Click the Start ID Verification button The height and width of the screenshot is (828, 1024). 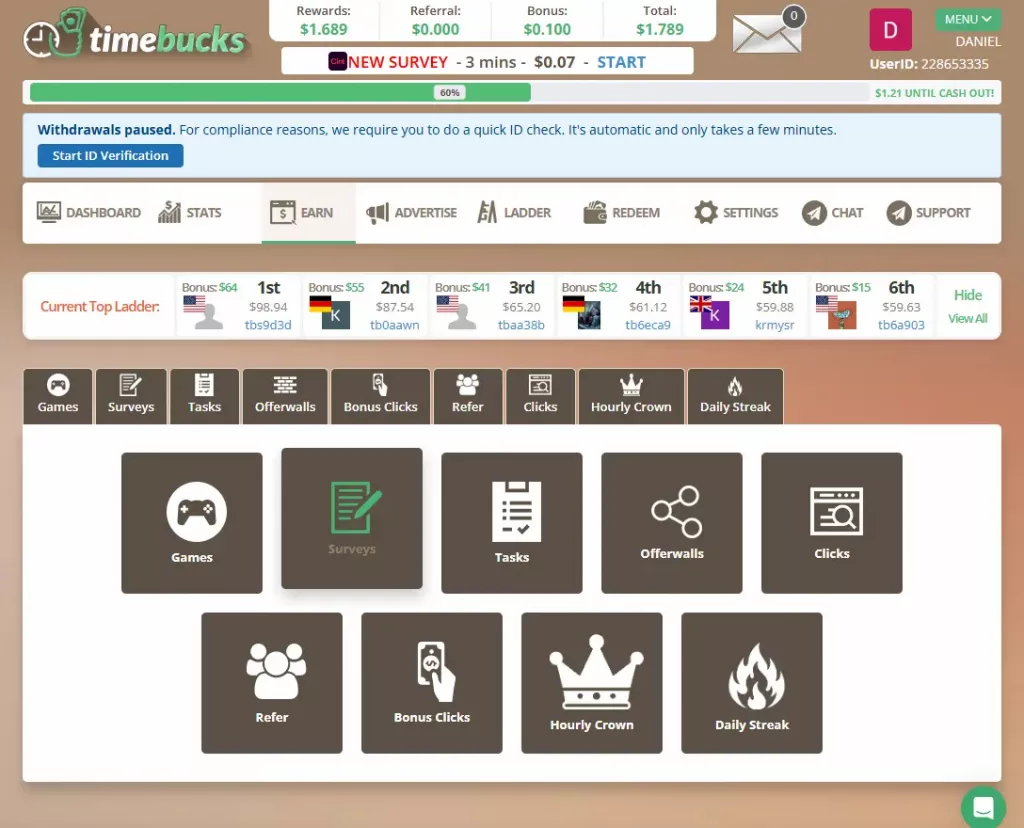(110, 155)
